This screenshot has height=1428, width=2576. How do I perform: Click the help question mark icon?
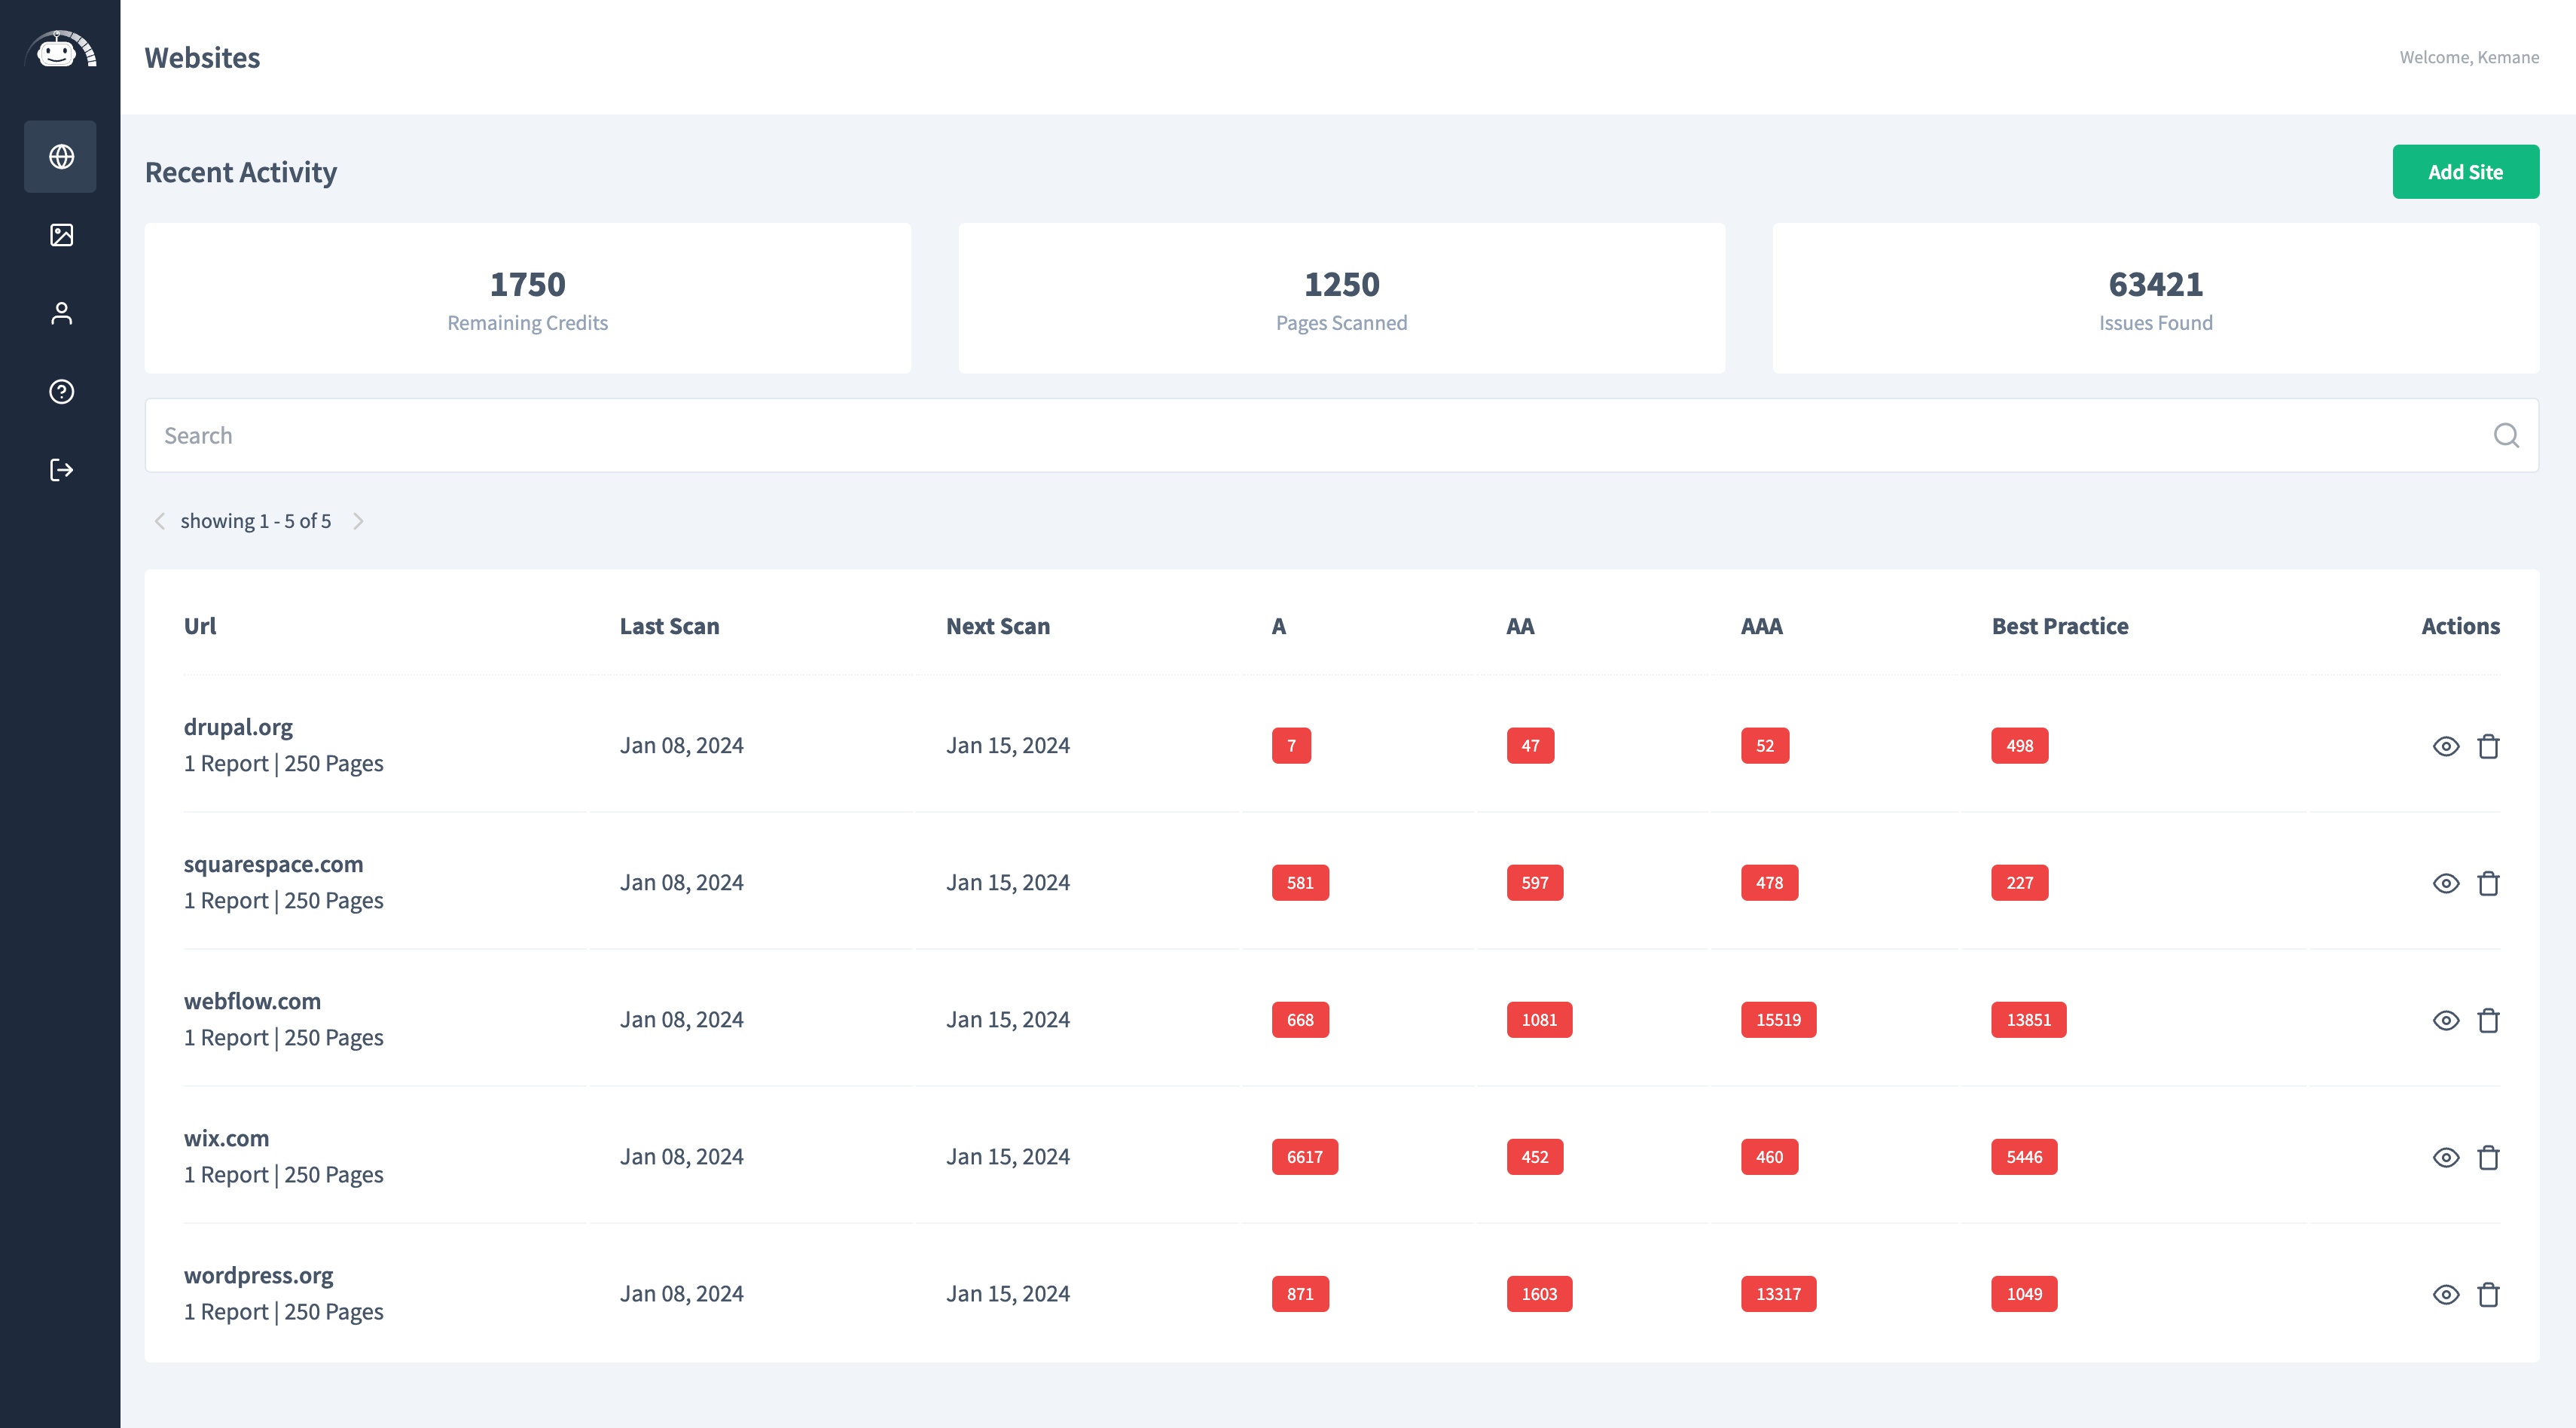(61, 391)
